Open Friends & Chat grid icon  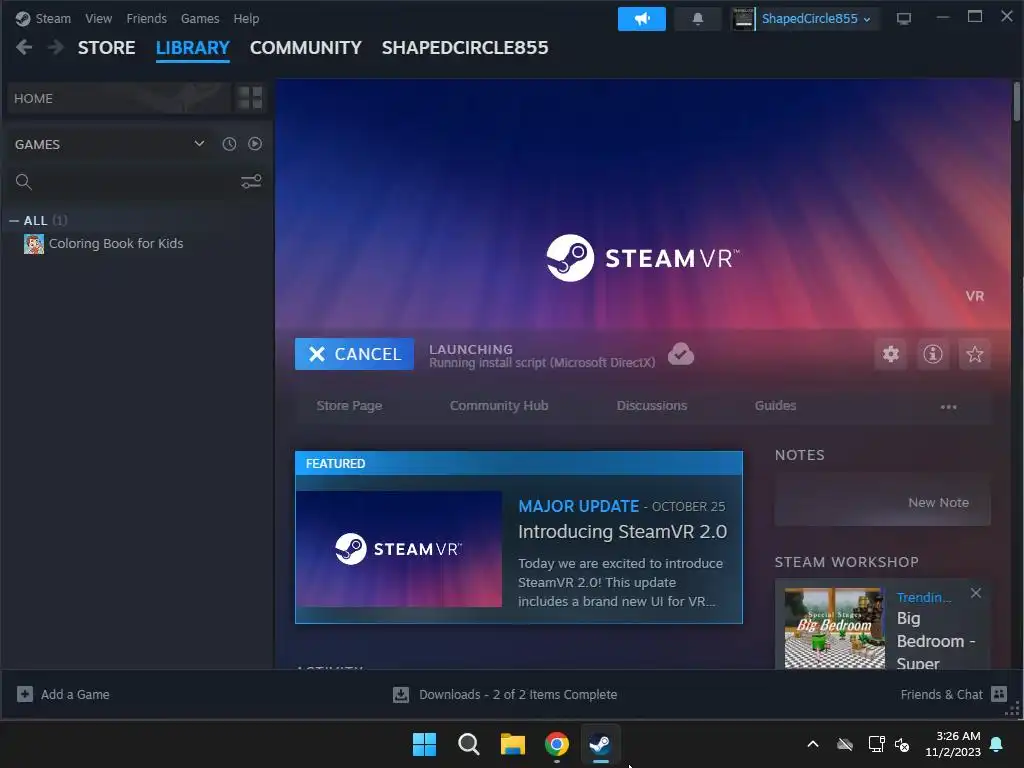(999, 694)
